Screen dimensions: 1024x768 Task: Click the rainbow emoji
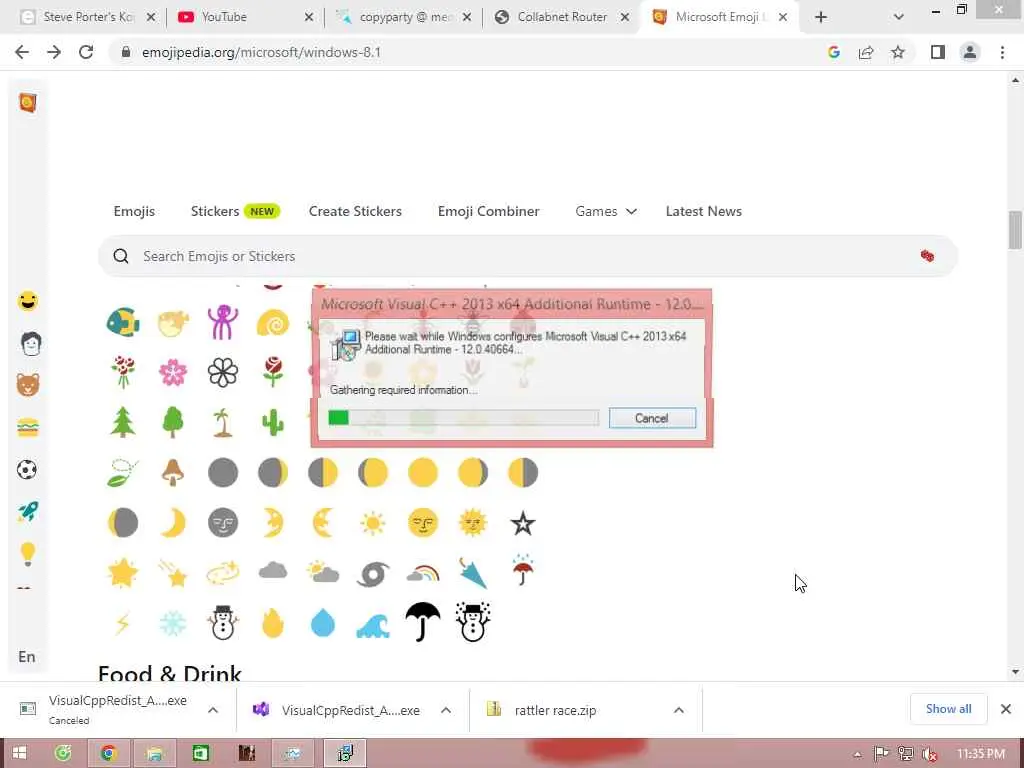[423, 574]
